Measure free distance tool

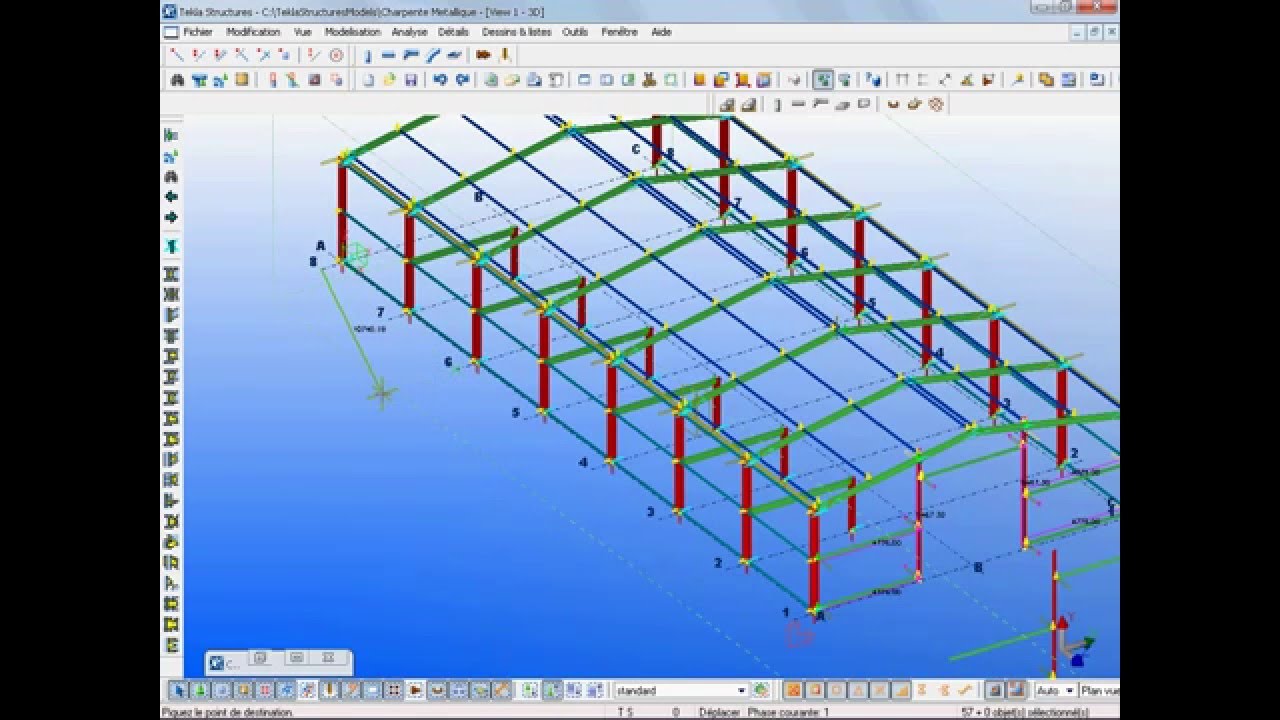(x=946, y=79)
